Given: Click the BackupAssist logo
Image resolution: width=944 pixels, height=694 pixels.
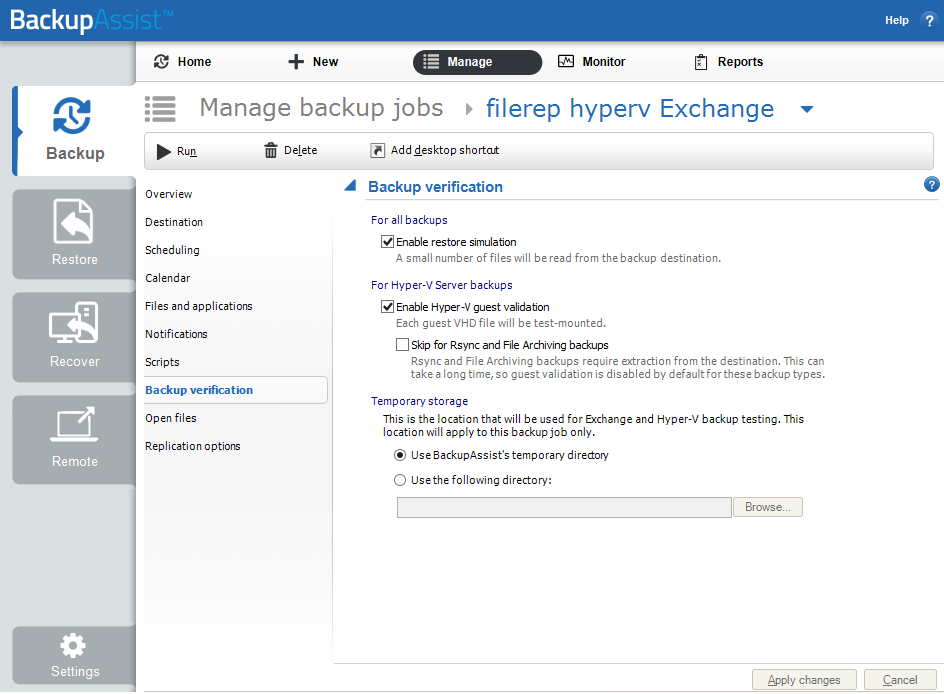Looking at the screenshot, I should [90, 20].
